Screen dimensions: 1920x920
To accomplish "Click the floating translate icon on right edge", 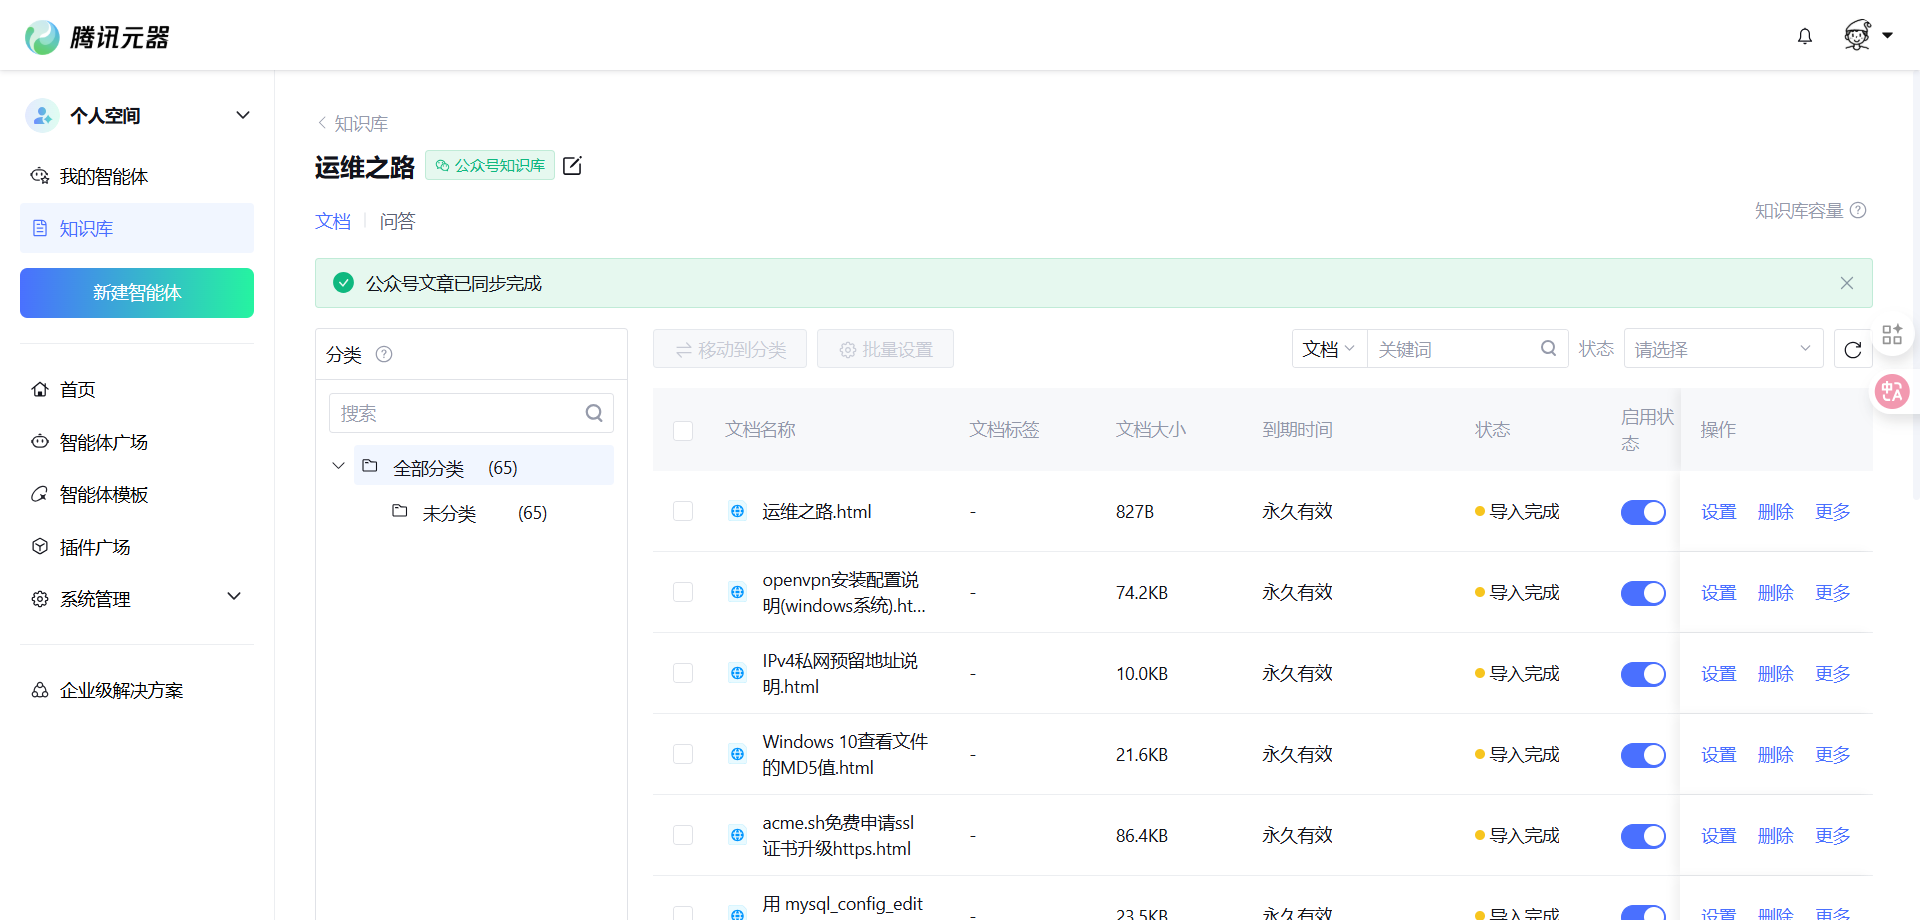I will tap(1891, 392).
